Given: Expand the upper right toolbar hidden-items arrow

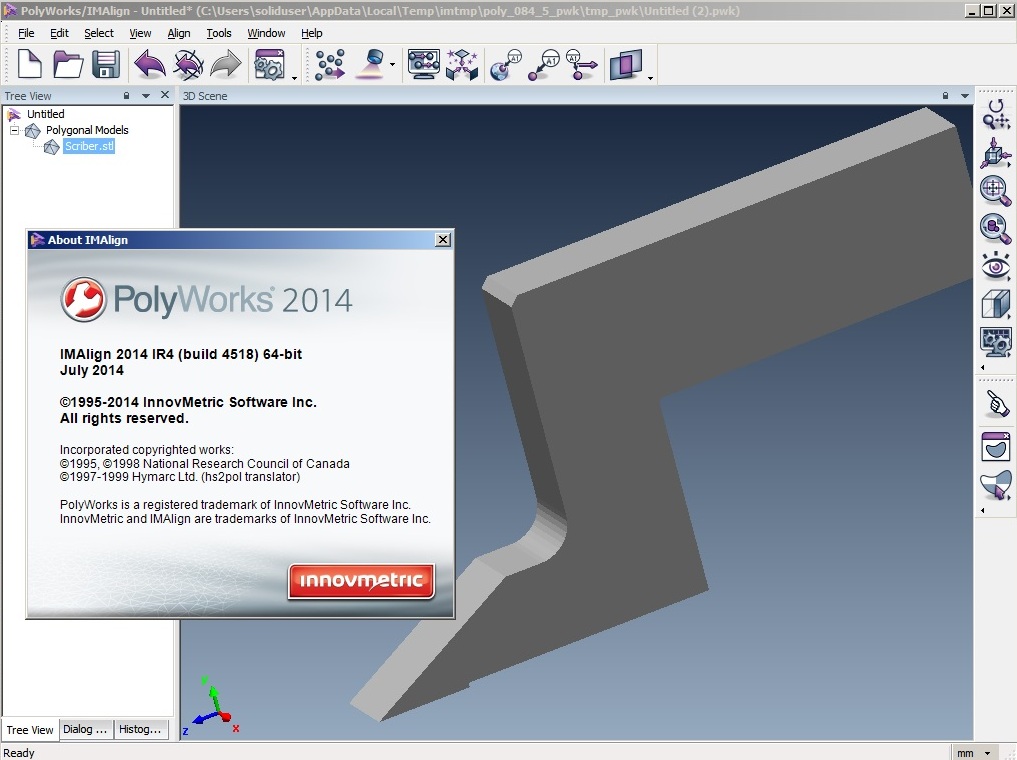Looking at the screenshot, I should coord(983,368).
